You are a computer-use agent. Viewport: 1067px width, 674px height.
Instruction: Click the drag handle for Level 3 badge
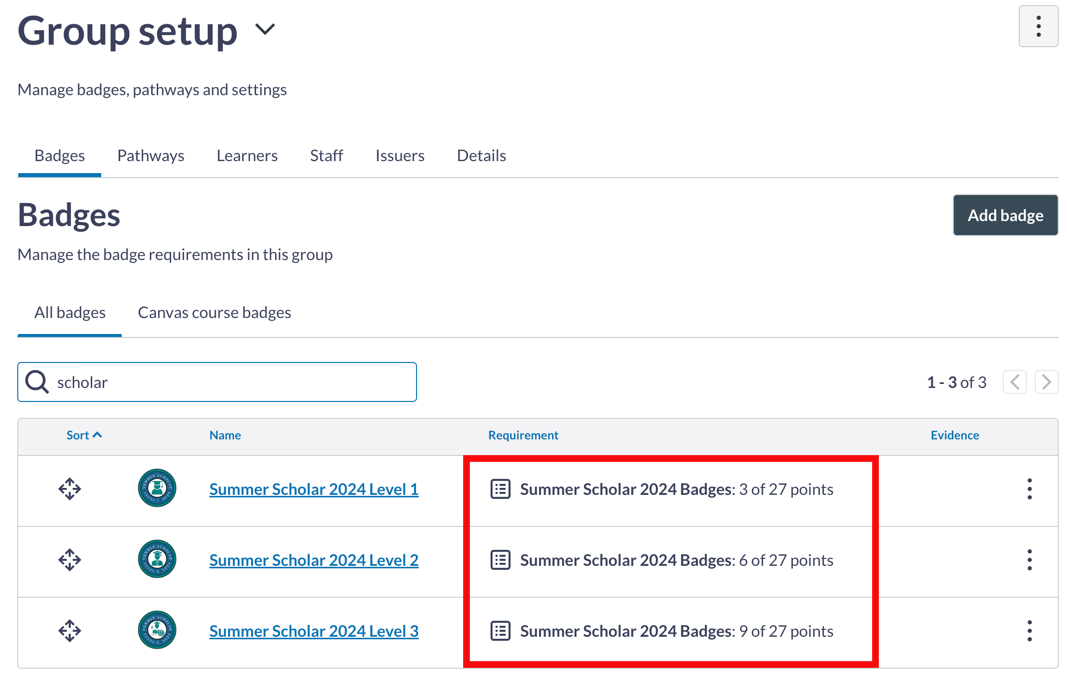click(x=69, y=631)
